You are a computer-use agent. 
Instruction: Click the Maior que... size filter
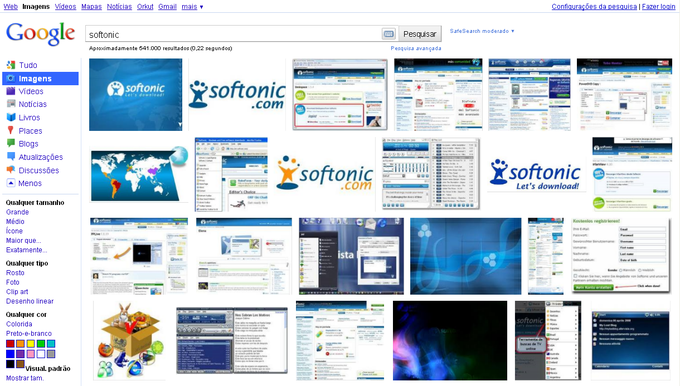tap(23, 241)
